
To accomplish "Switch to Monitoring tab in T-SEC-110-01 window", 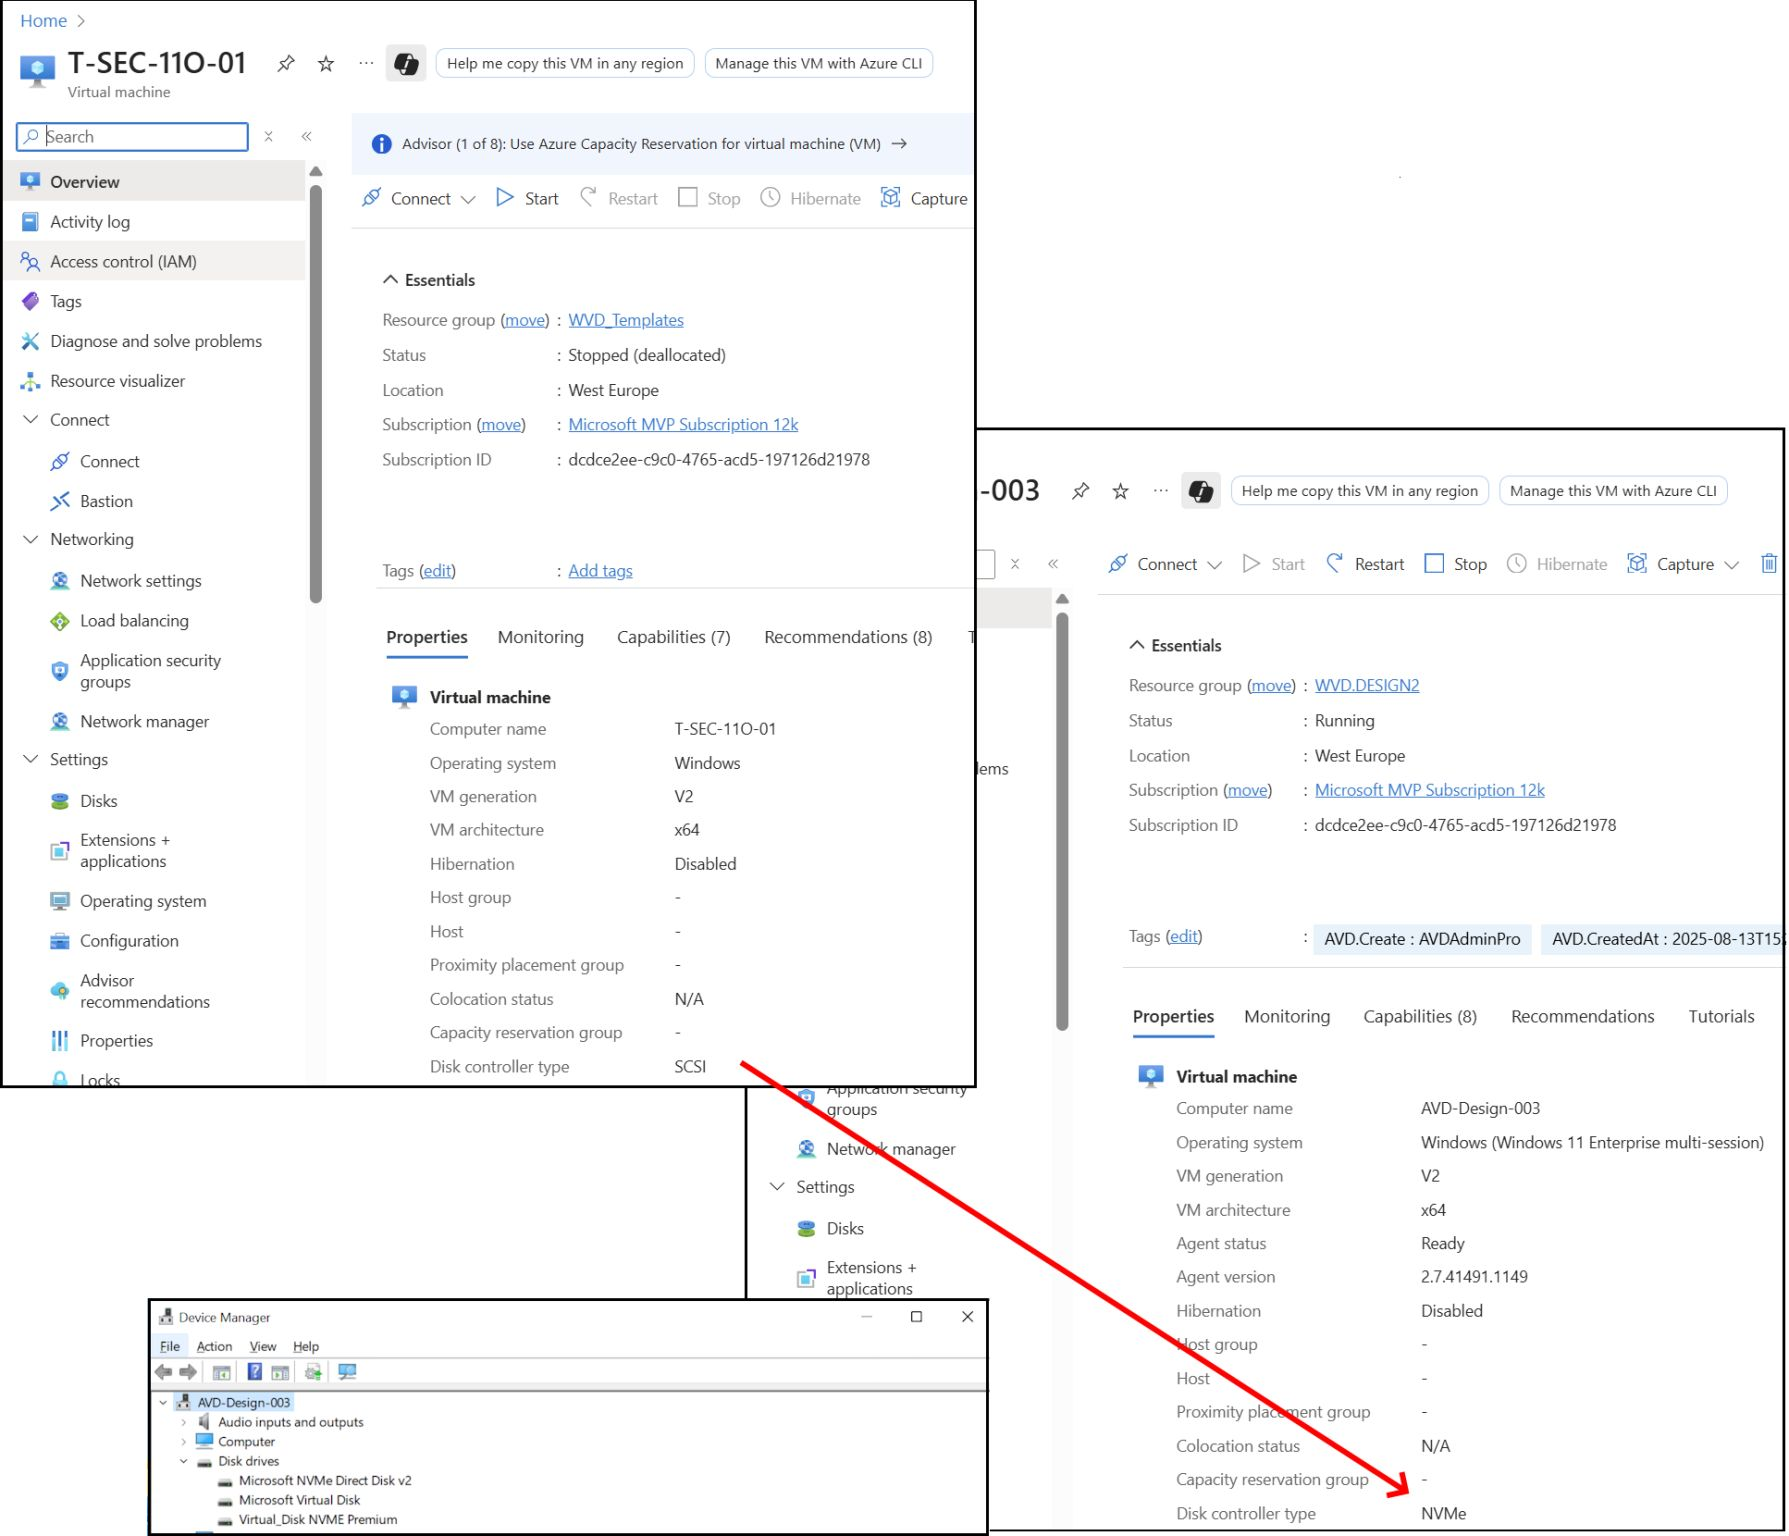I will click(x=541, y=638).
